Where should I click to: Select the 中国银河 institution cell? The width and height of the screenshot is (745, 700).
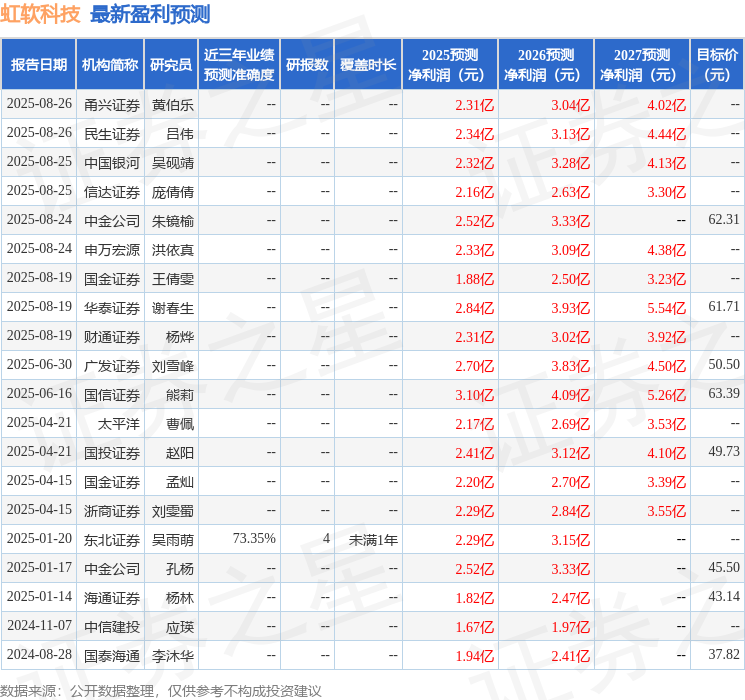tap(112, 163)
